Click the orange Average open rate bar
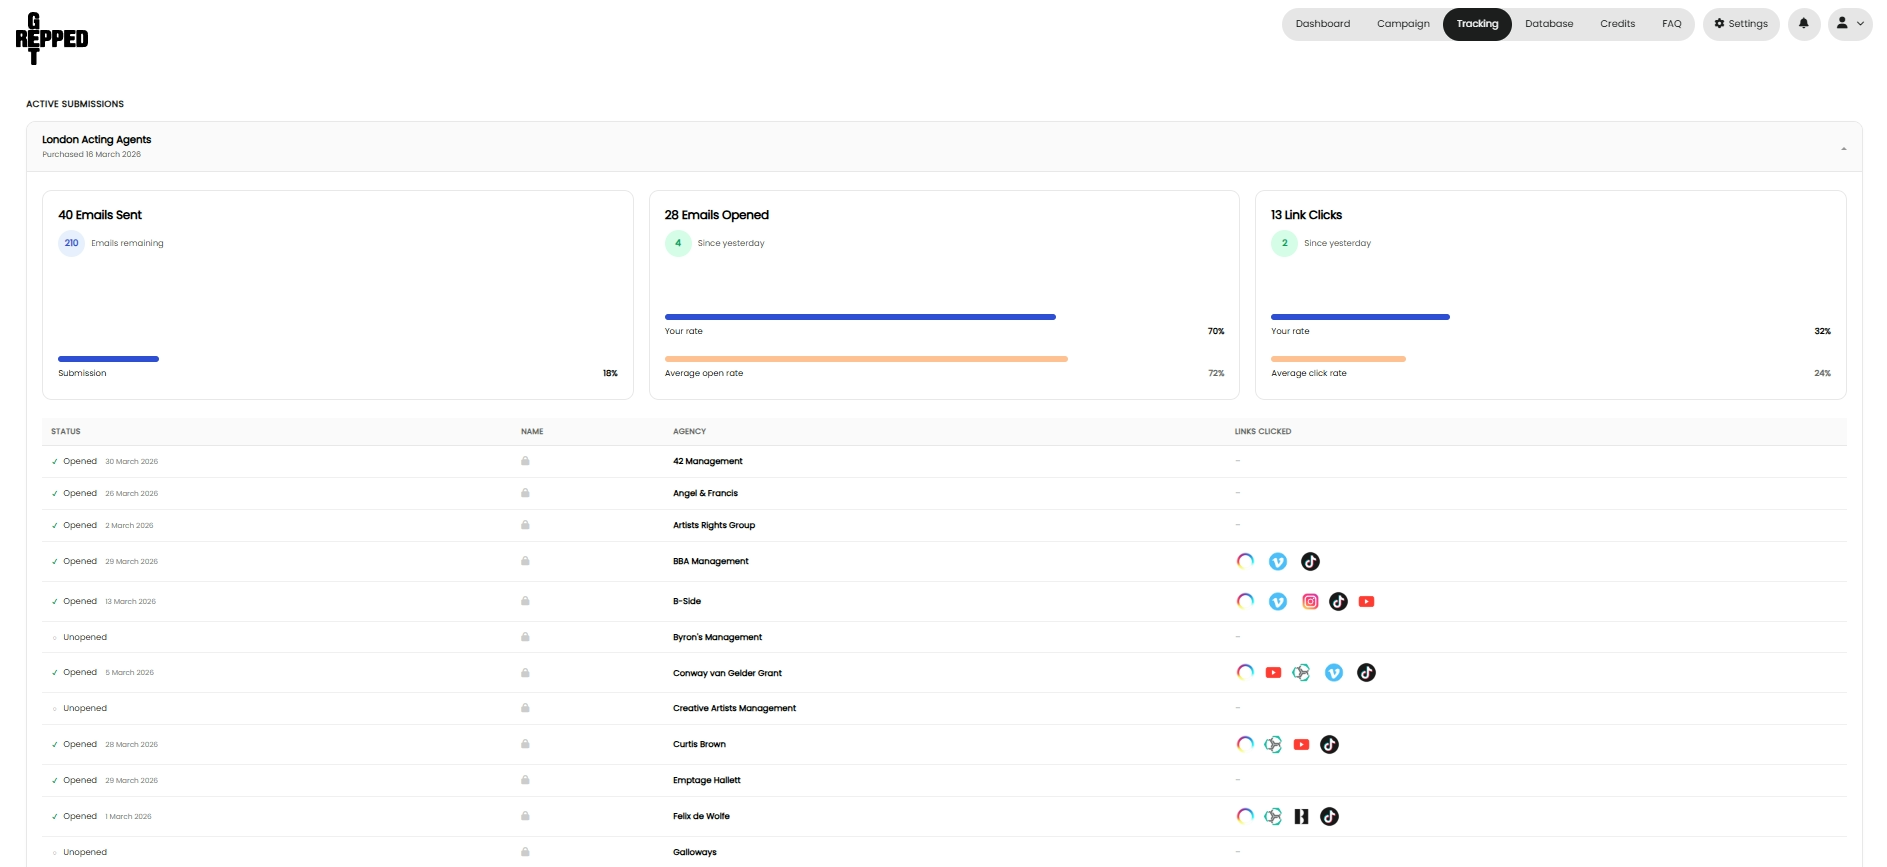The height and width of the screenshot is (867, 1887). click(866, 359)
